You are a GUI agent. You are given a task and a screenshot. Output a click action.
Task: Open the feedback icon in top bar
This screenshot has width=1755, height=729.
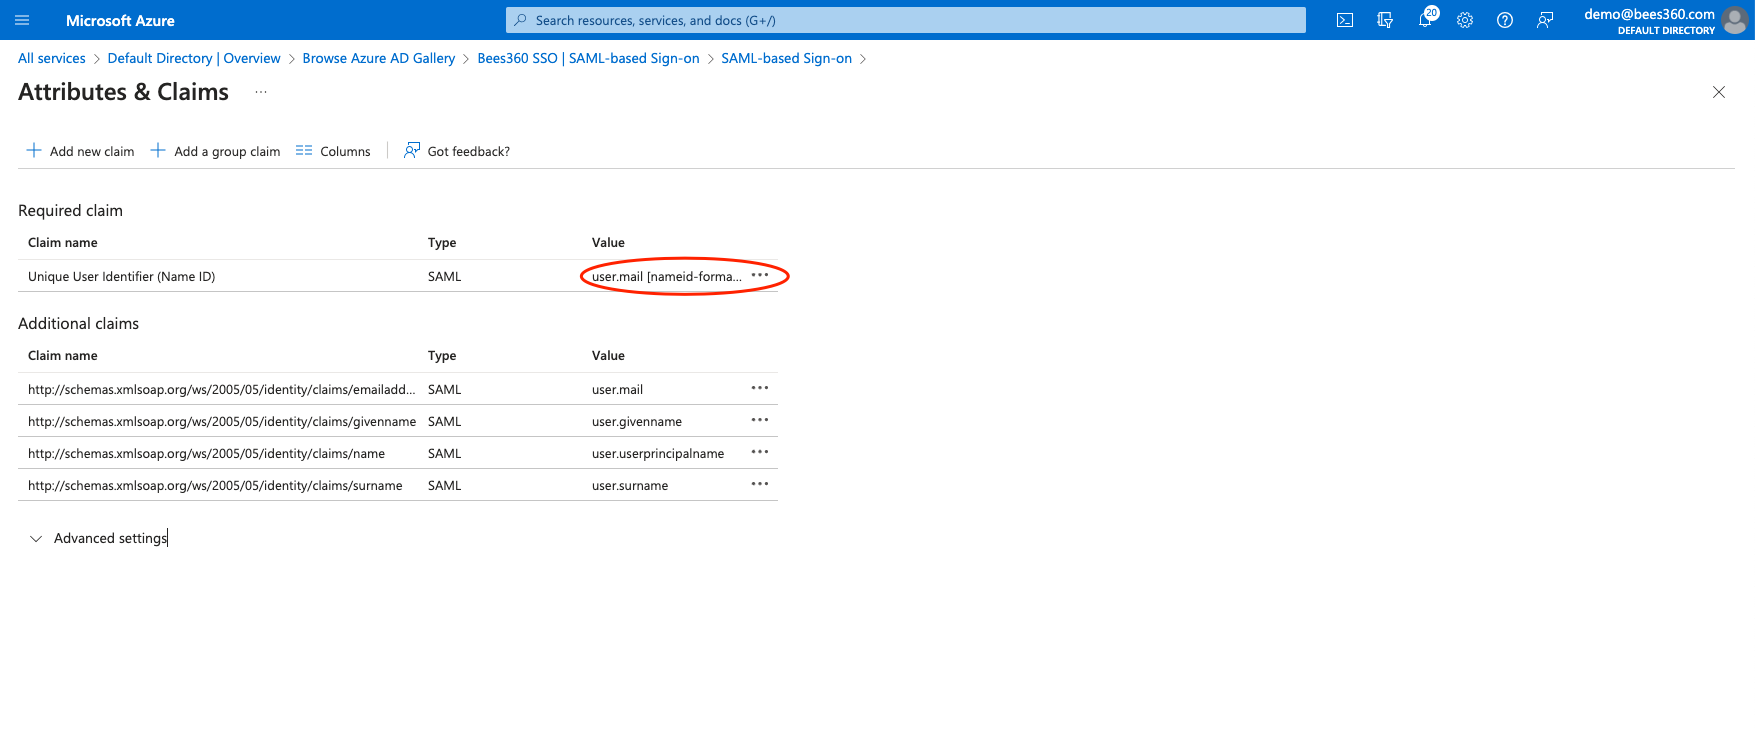pos(1545,20)
